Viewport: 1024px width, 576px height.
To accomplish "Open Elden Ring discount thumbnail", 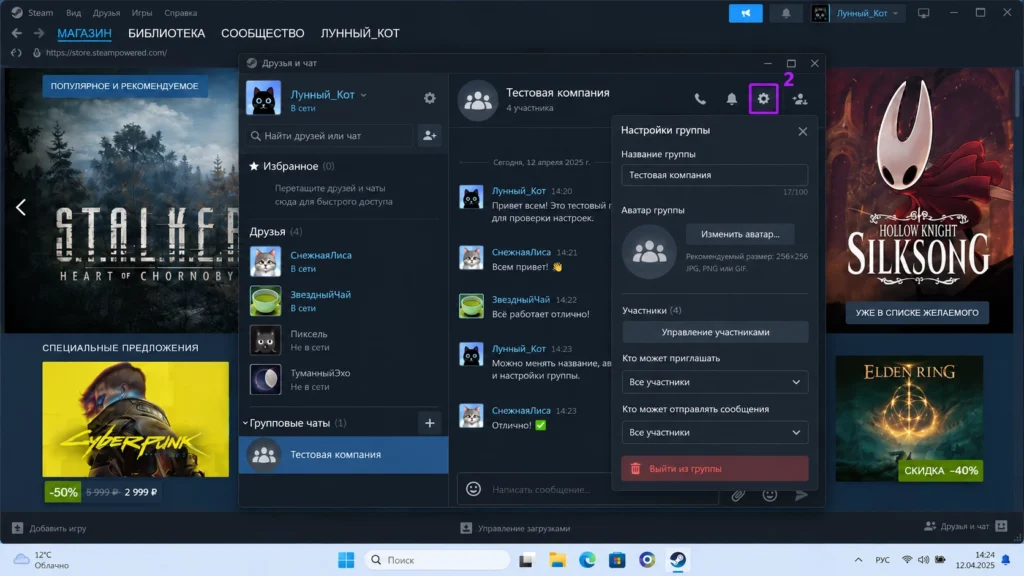I will coord(909,419).
